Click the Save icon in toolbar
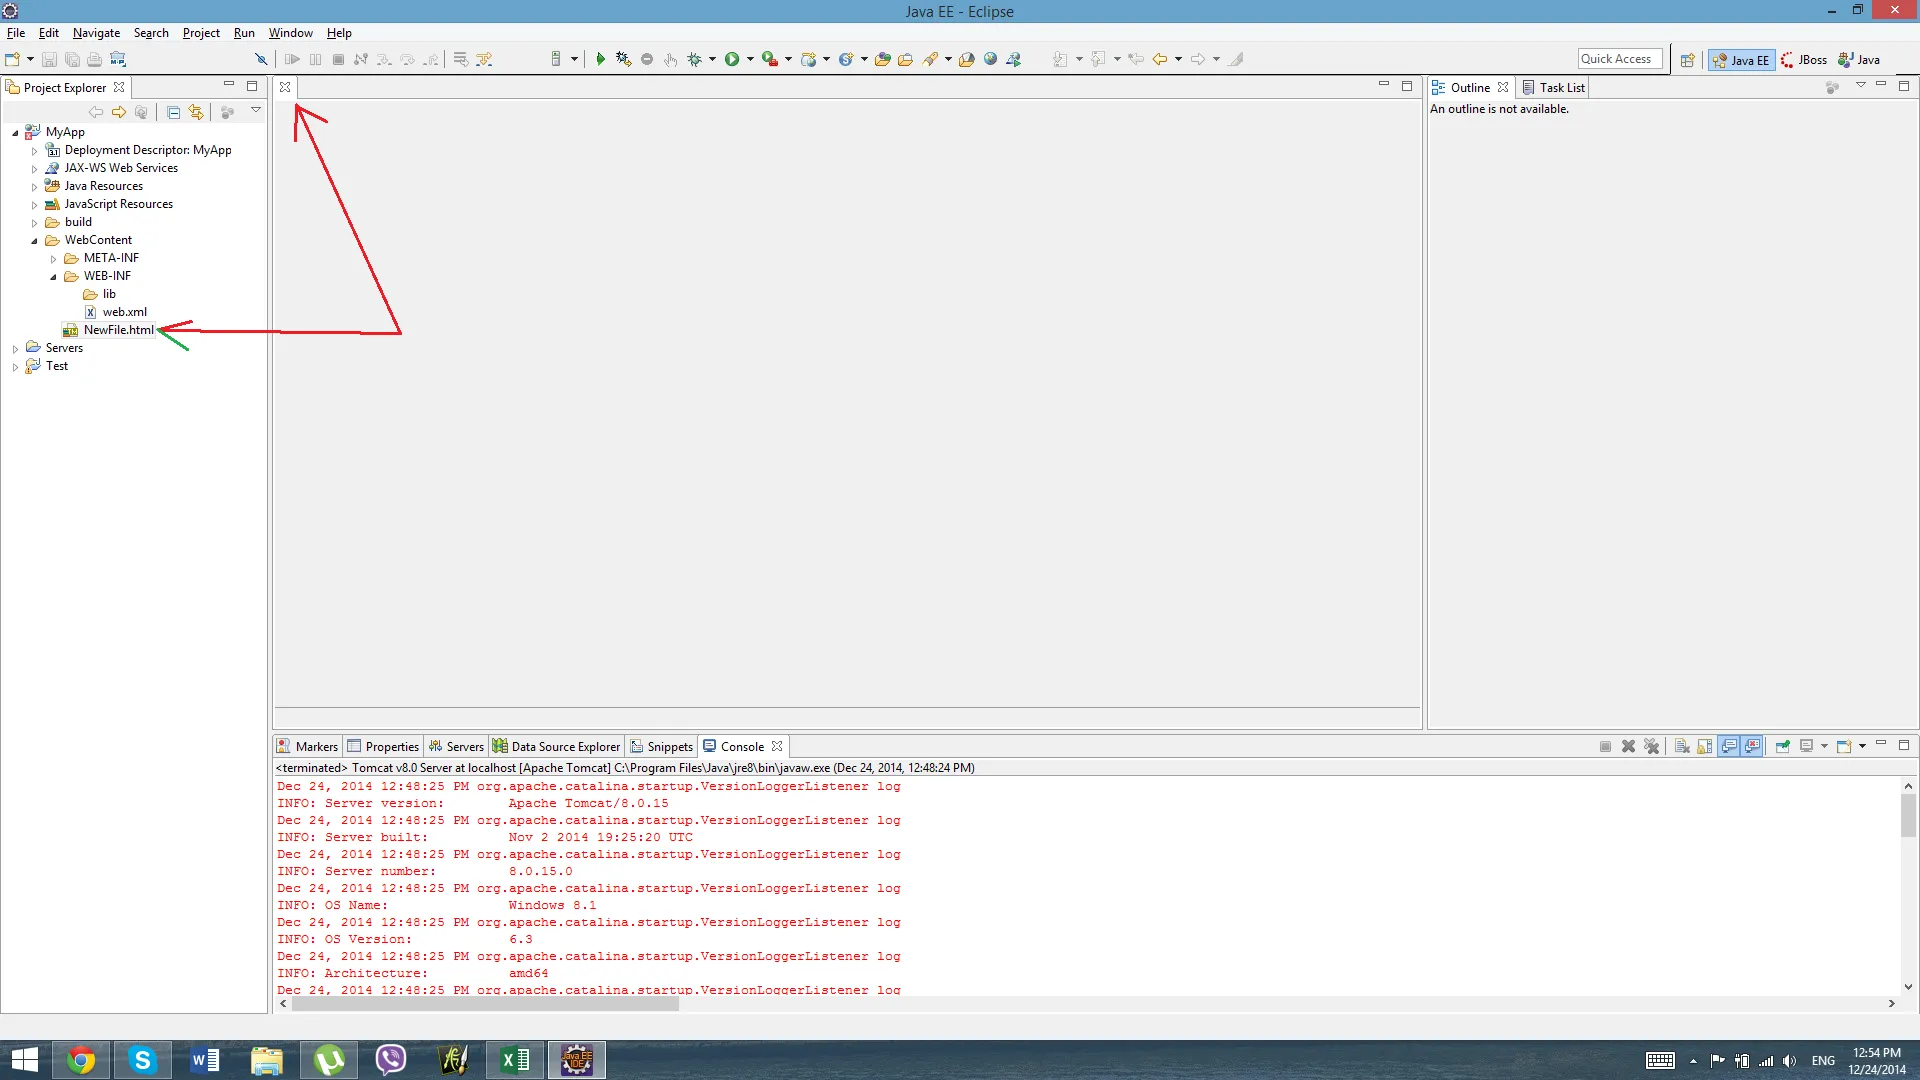This screenshot has width=1920, height=1080. [x=49, y=60]
